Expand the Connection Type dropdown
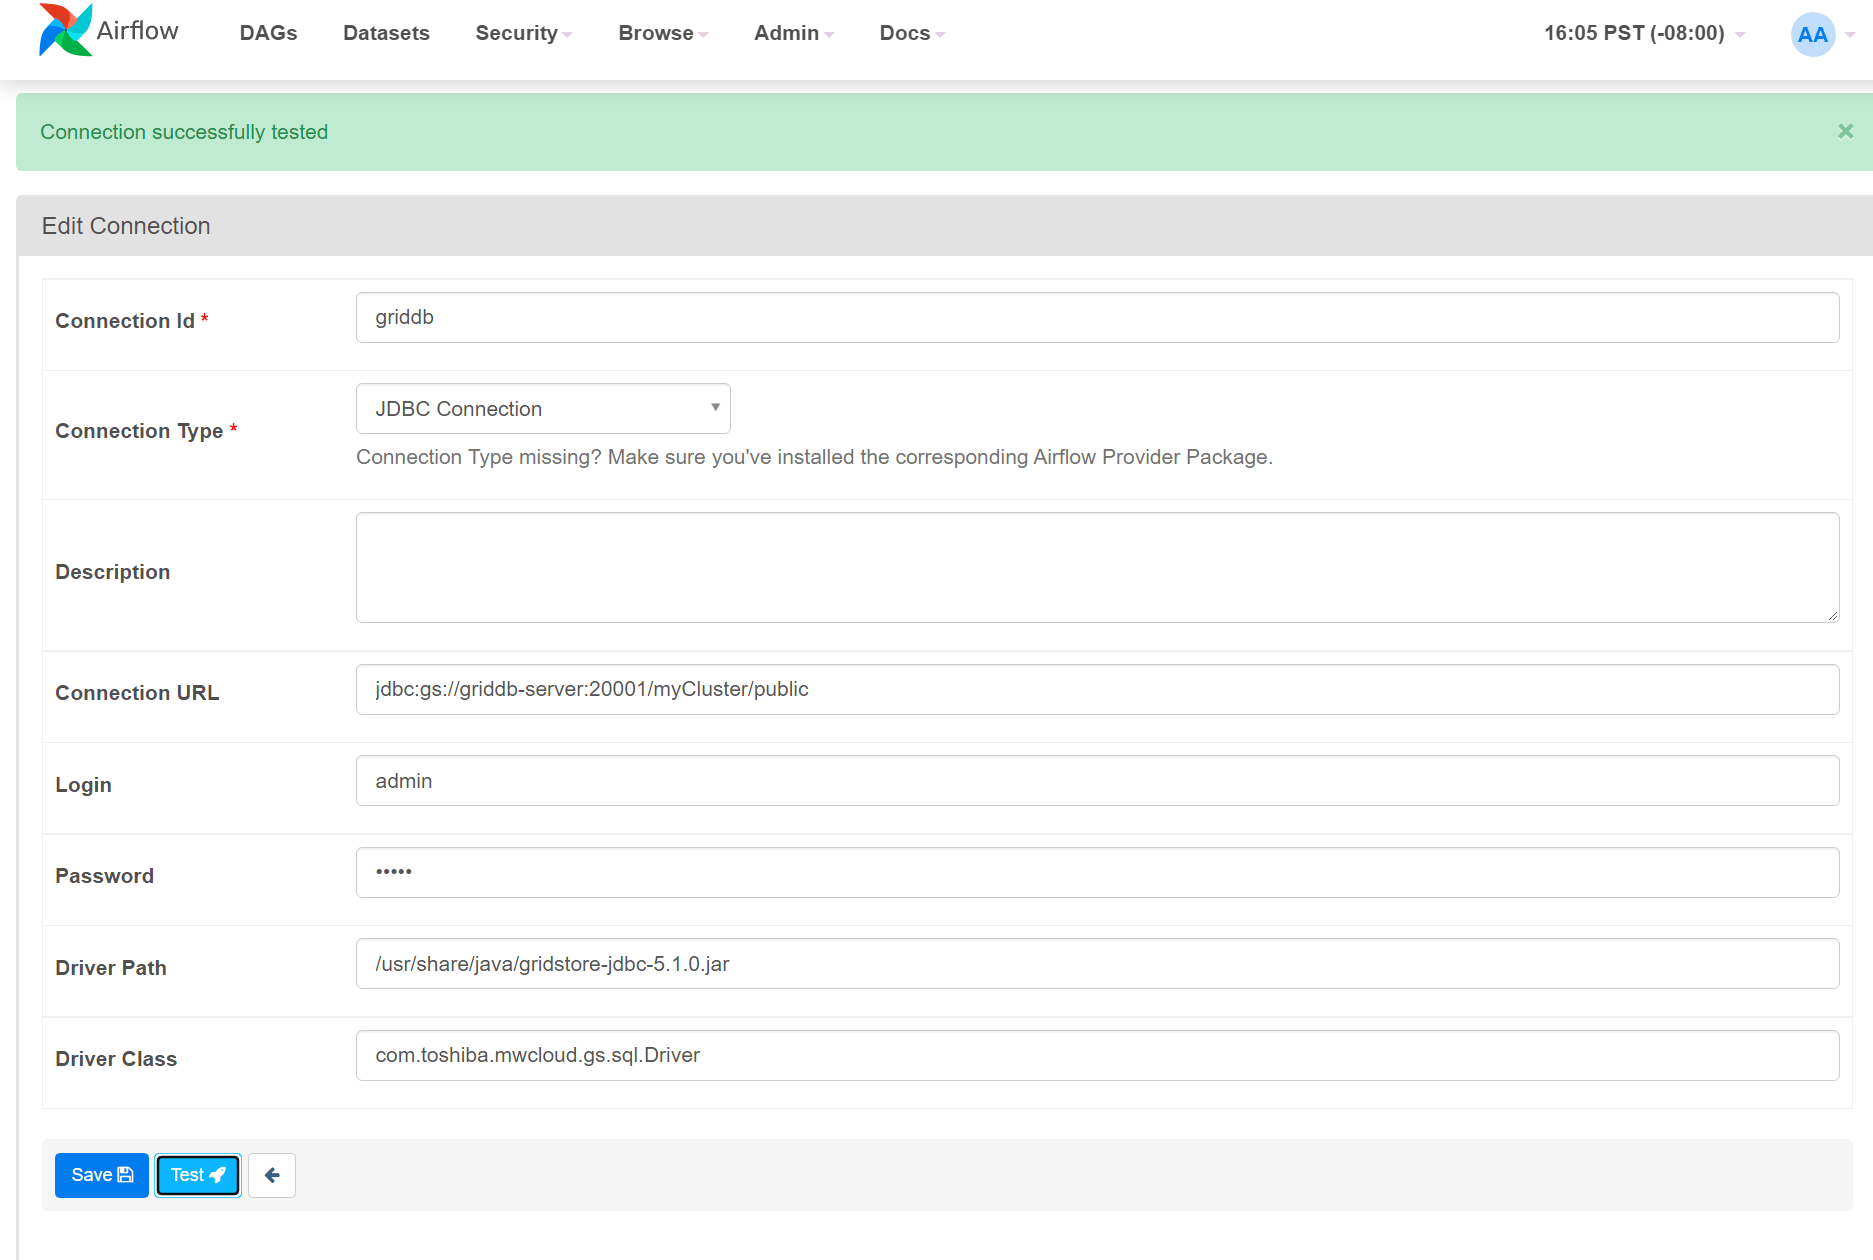Viewport: 1873px width, 1260px height. click(x=543, y=409)
